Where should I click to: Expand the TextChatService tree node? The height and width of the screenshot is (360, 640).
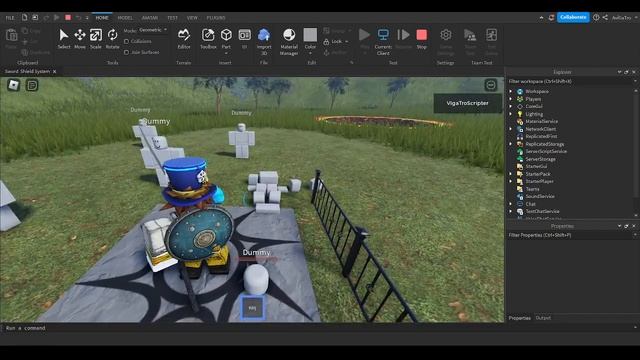511,211
